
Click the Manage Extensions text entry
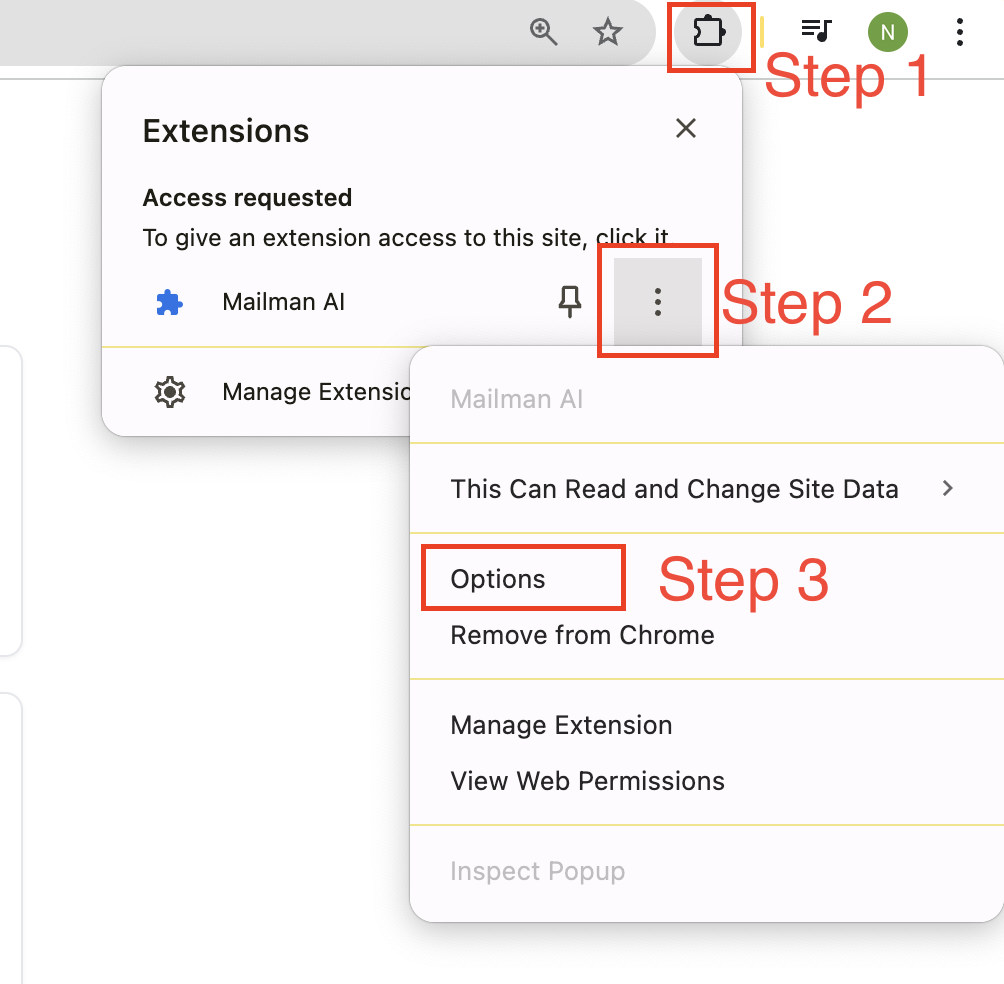pyautogui.click(x=316, y=391)
